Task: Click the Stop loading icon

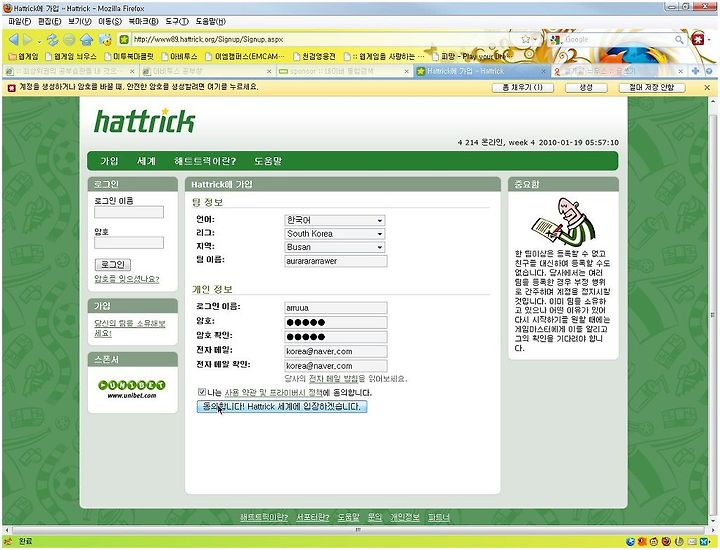Action: tap(69, 40)
